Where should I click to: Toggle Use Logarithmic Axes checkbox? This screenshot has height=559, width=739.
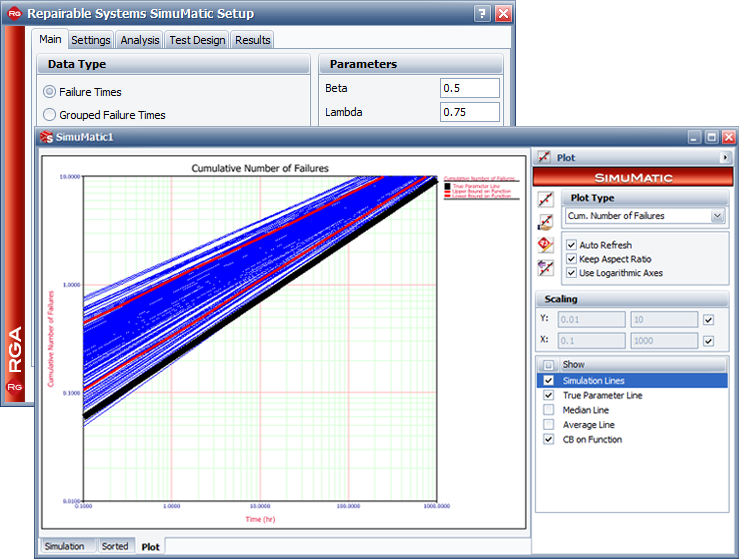(x=571, y=273)
